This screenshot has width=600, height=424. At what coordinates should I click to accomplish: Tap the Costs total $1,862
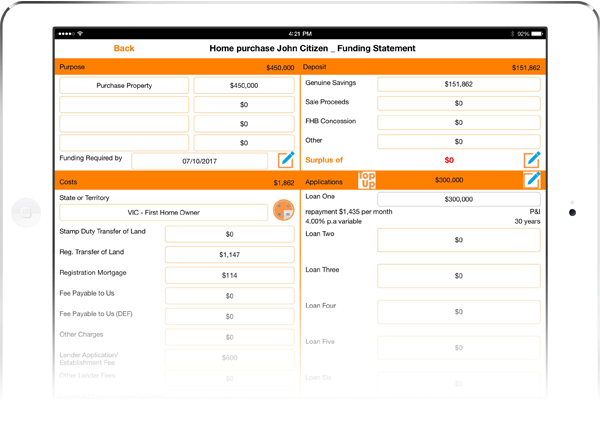pos(284,183)
